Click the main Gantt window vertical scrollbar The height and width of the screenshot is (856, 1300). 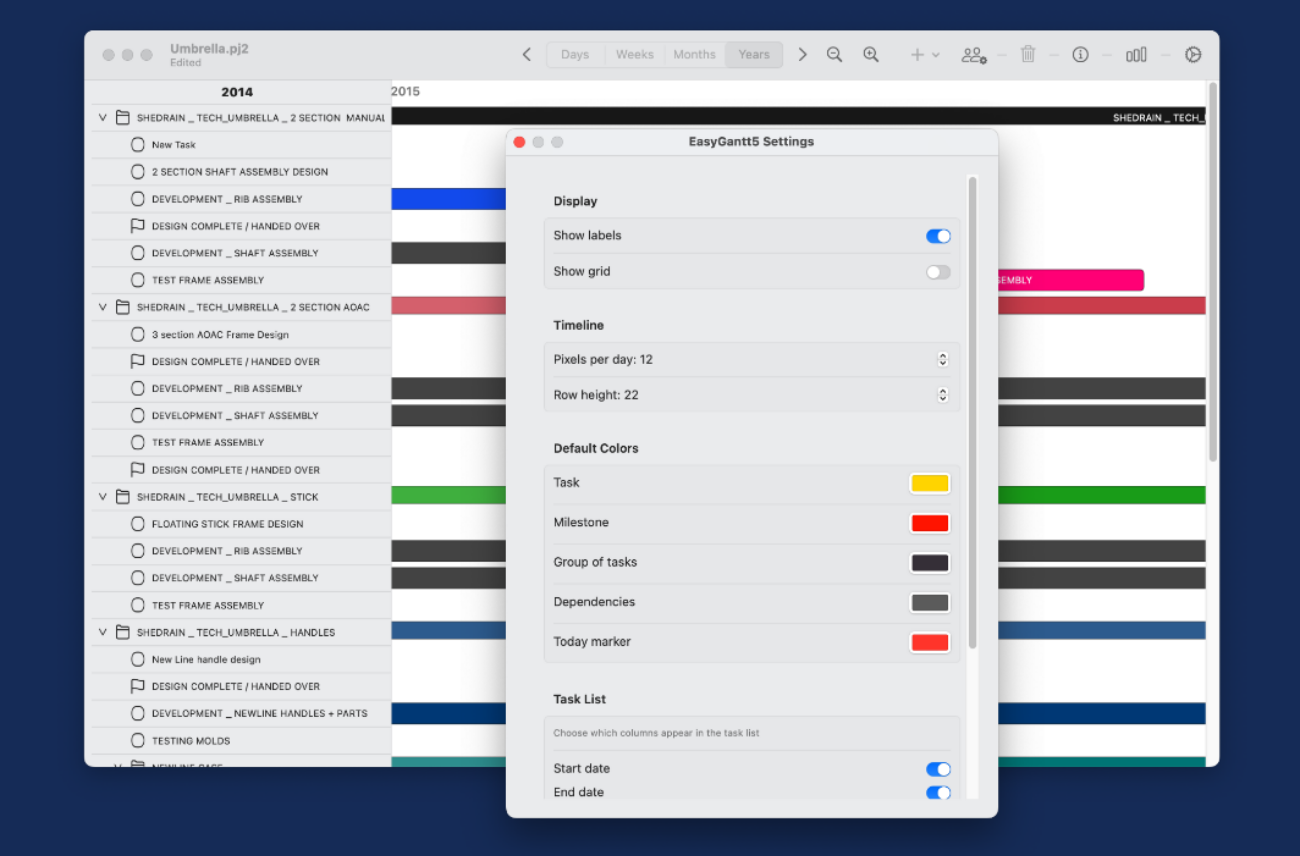1213,272
